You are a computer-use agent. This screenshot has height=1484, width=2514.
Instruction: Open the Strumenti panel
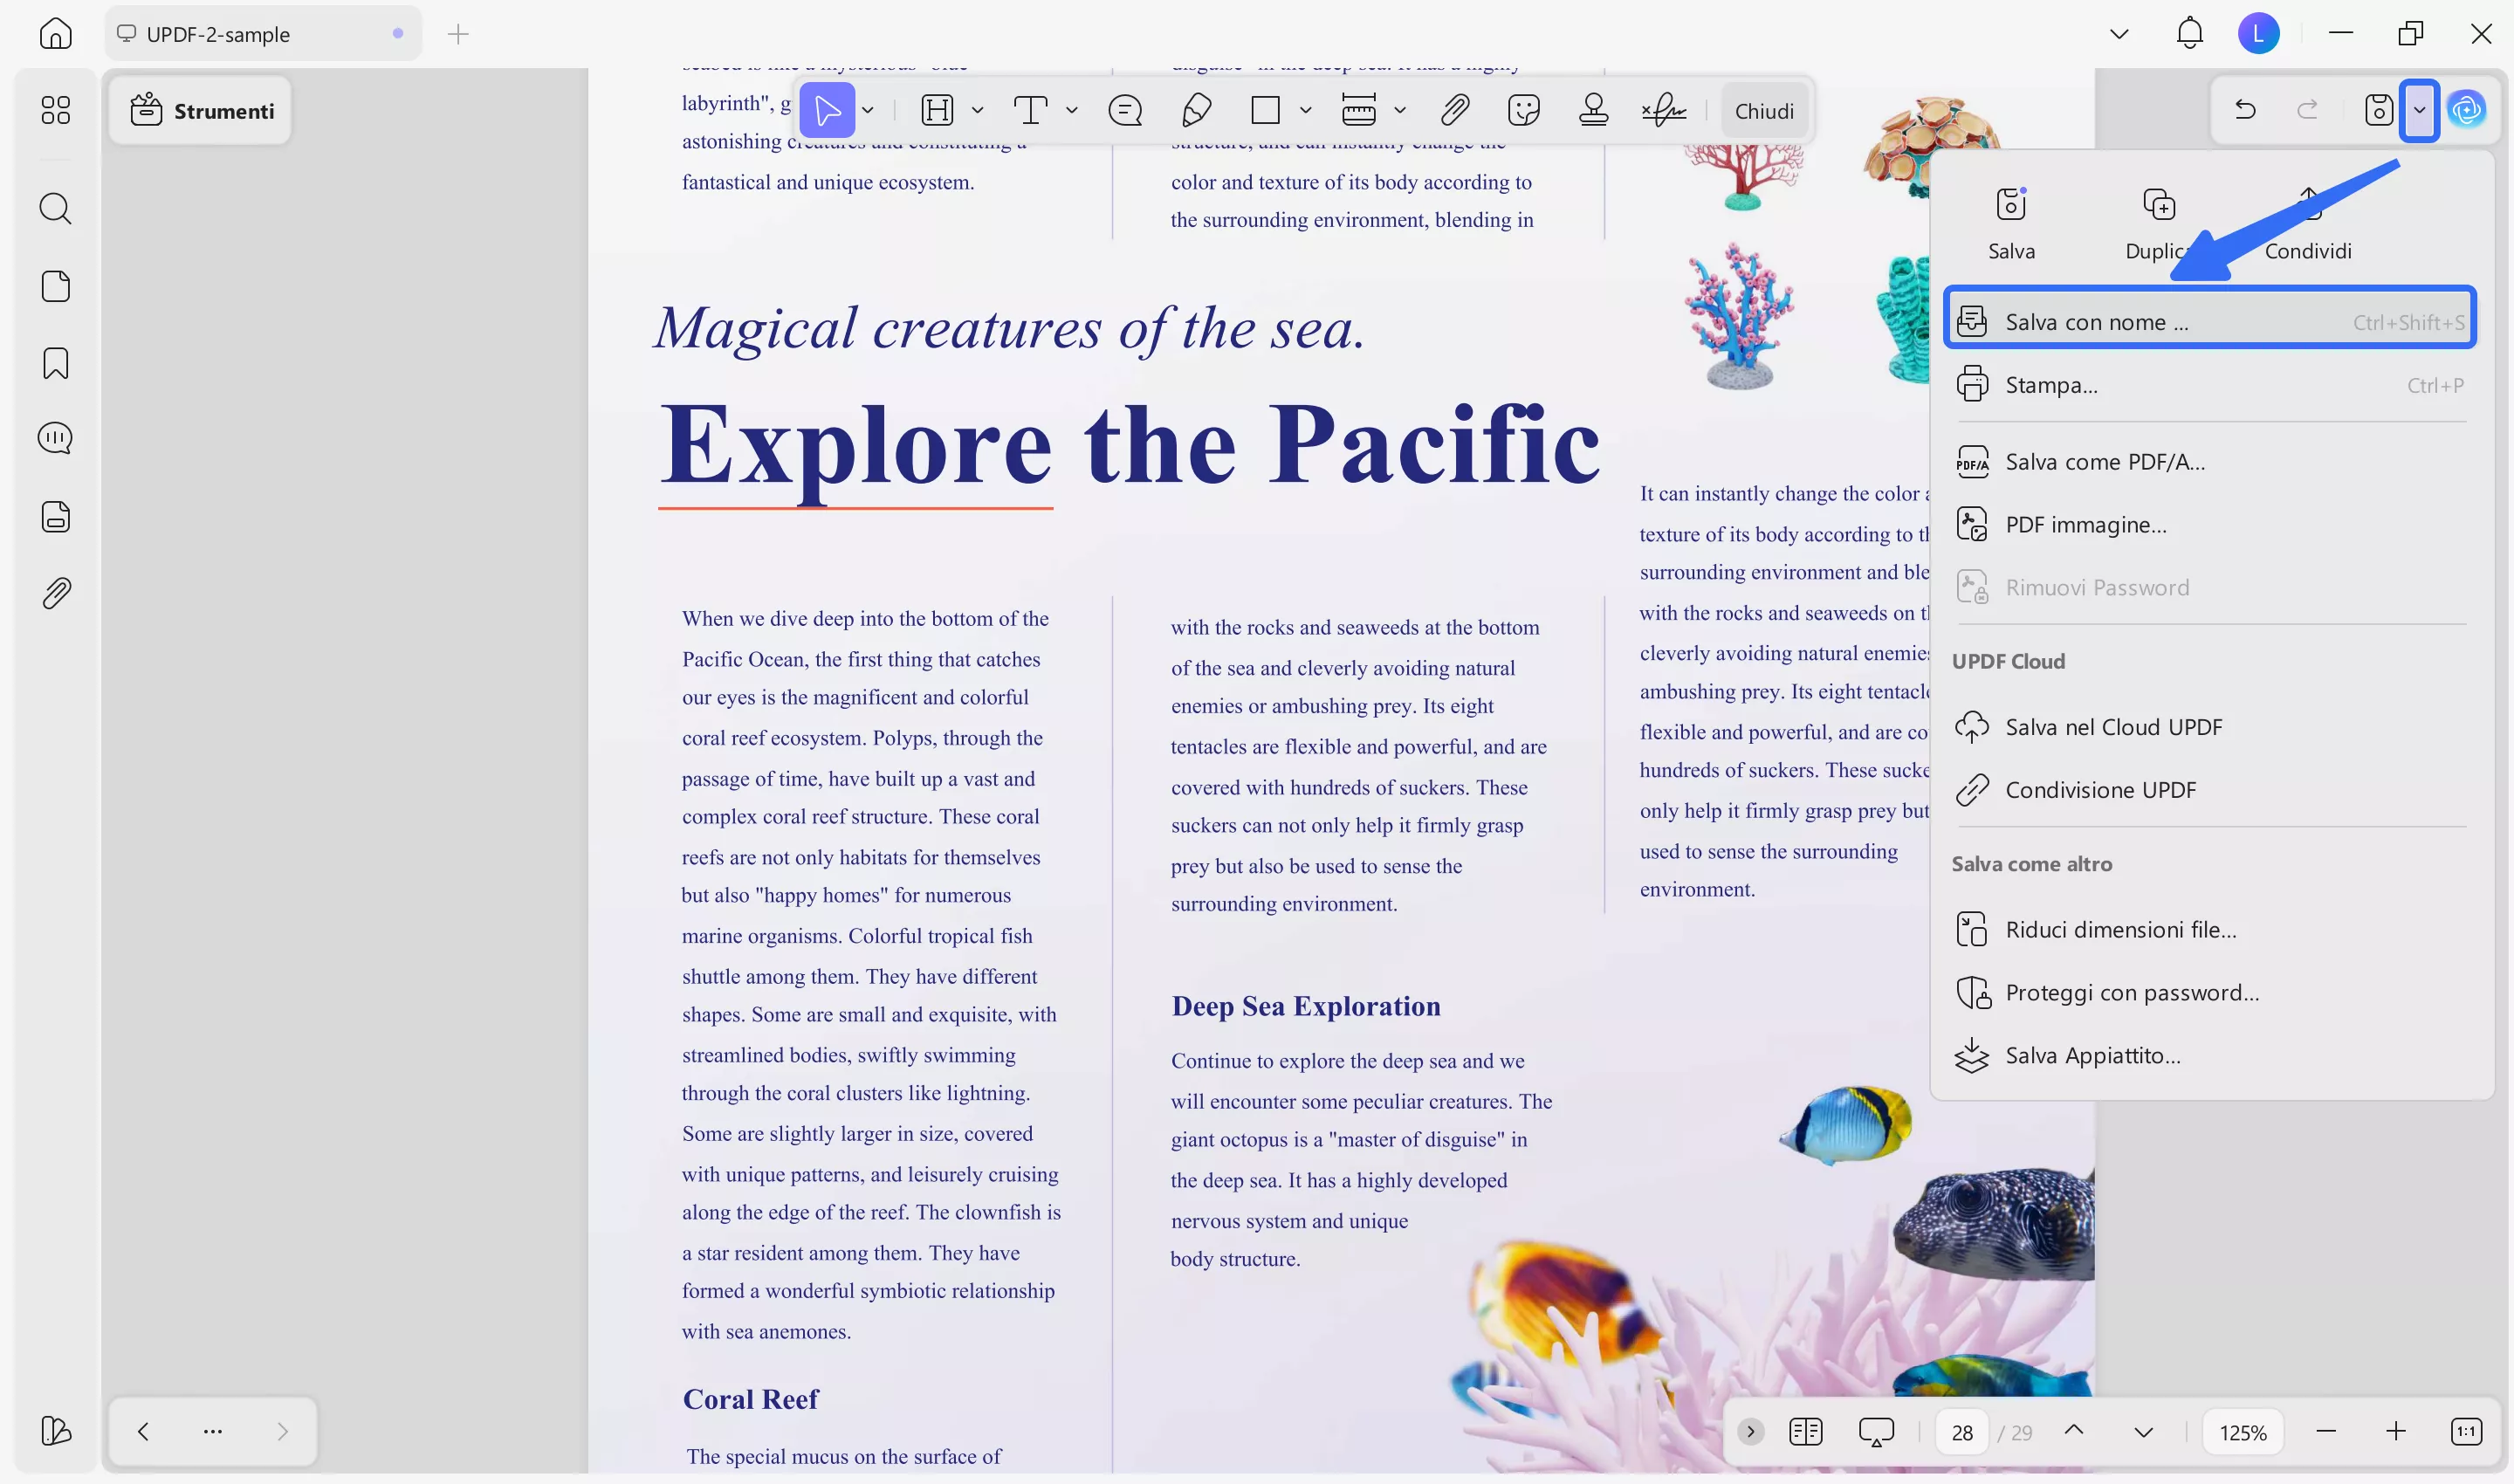coord(201,110)
